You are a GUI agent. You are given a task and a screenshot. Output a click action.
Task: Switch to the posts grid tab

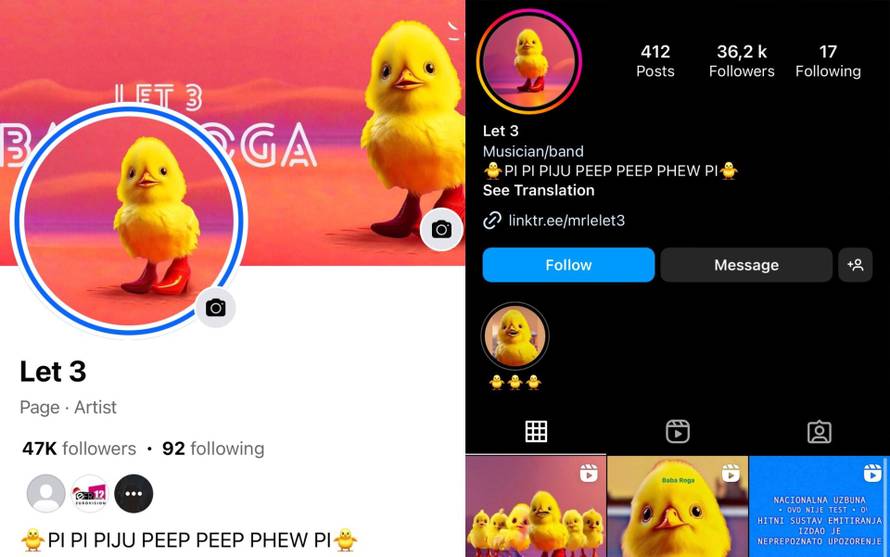(536, 432)
